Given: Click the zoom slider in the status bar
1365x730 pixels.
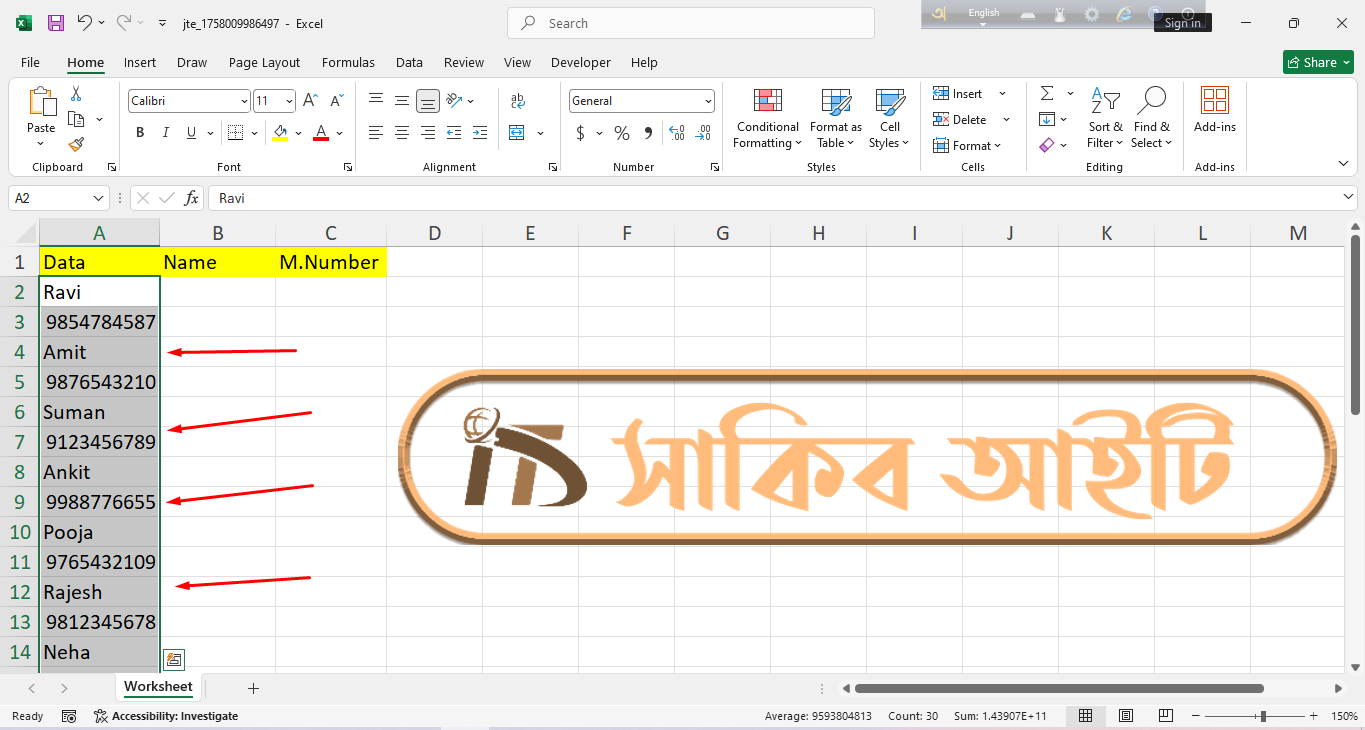Looking at the screenshot, I should tap(1263, 716).
